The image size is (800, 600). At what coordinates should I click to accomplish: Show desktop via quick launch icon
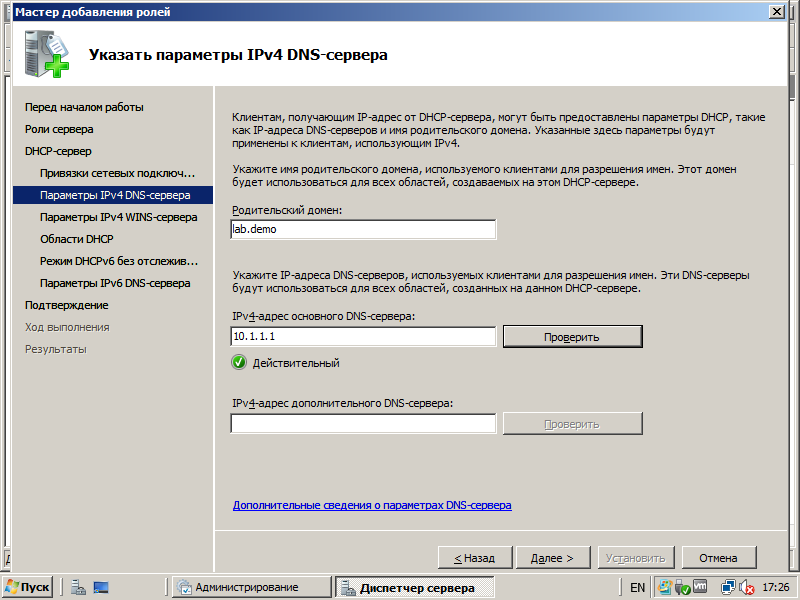click(101, 588)
